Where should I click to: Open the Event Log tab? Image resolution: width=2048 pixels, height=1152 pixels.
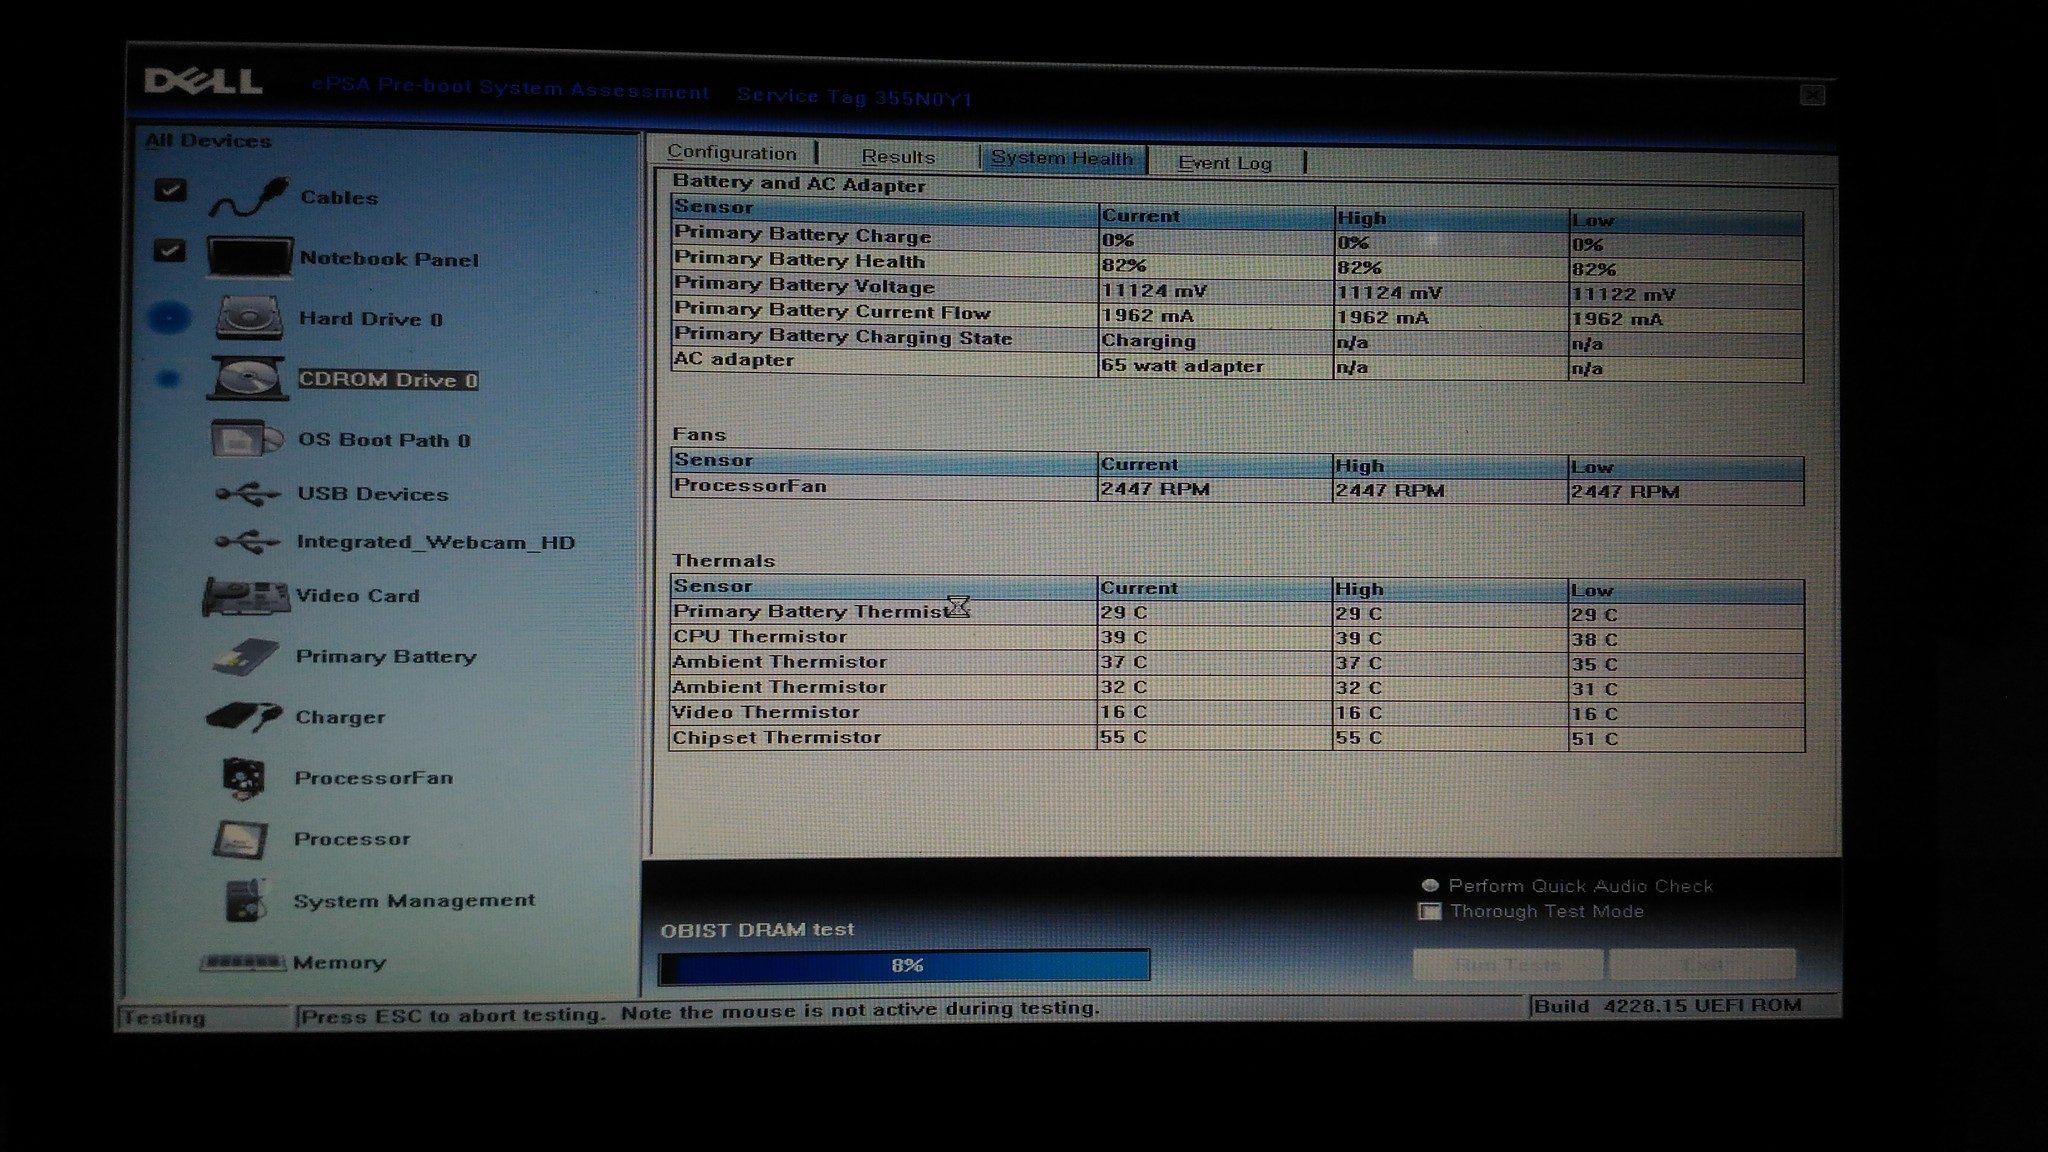1225,163
